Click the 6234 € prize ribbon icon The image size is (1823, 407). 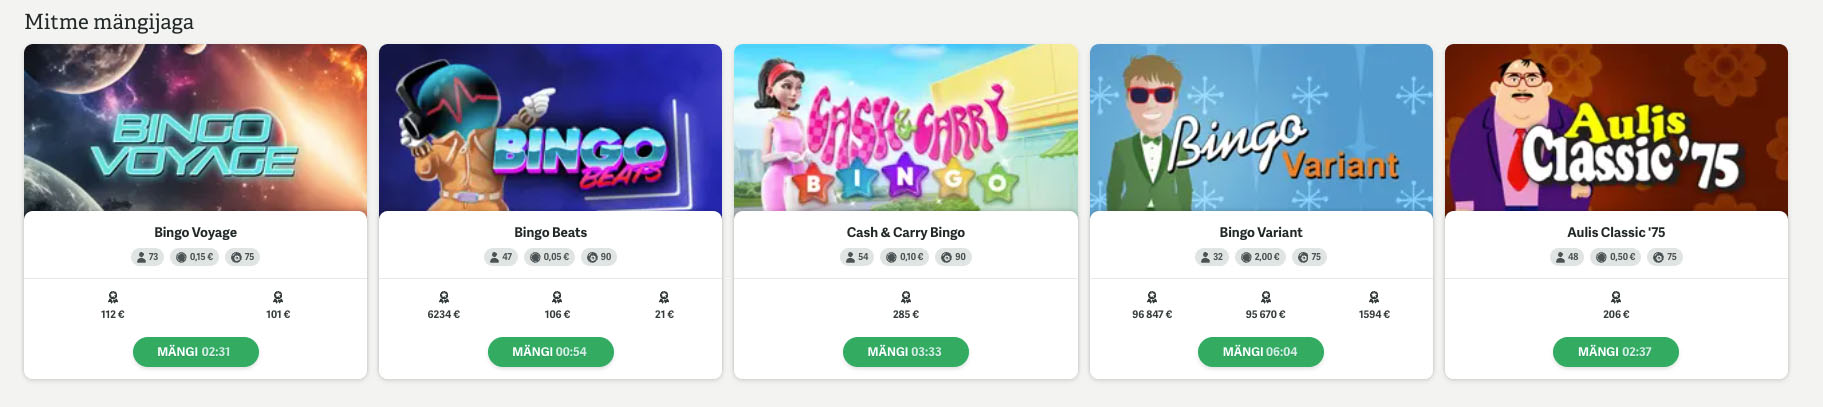coord(444,297)
